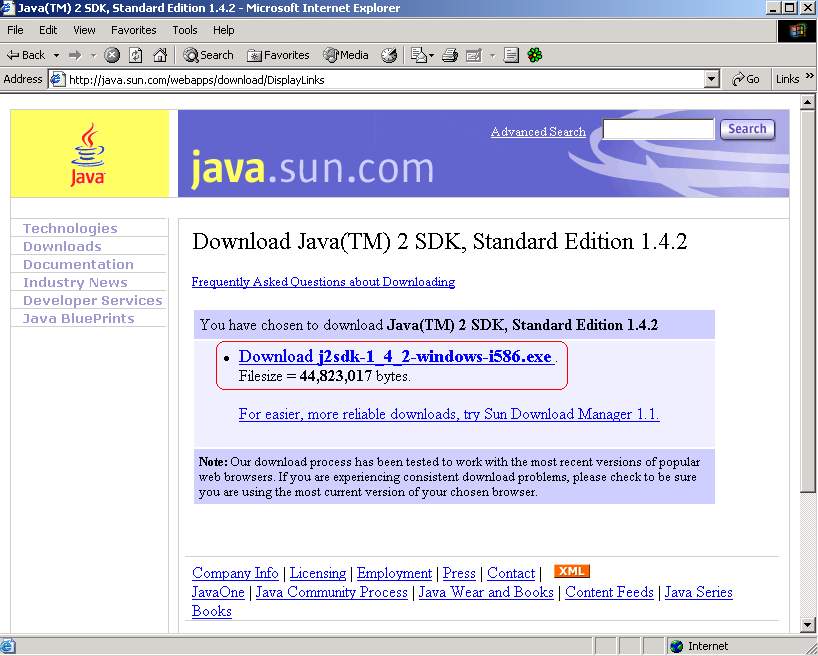Click the Print icon
Viewport: 818px width, 656px height.
click(450, 55)
